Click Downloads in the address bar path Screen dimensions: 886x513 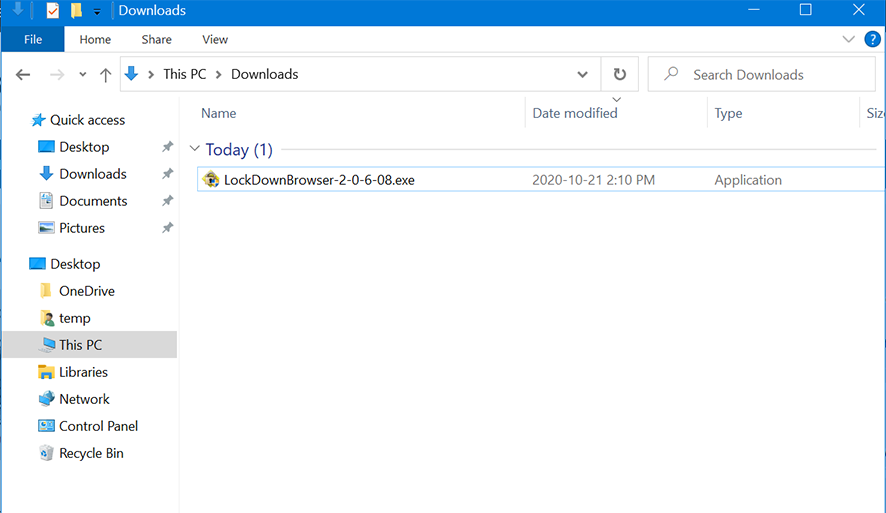(x=264, y=74)
